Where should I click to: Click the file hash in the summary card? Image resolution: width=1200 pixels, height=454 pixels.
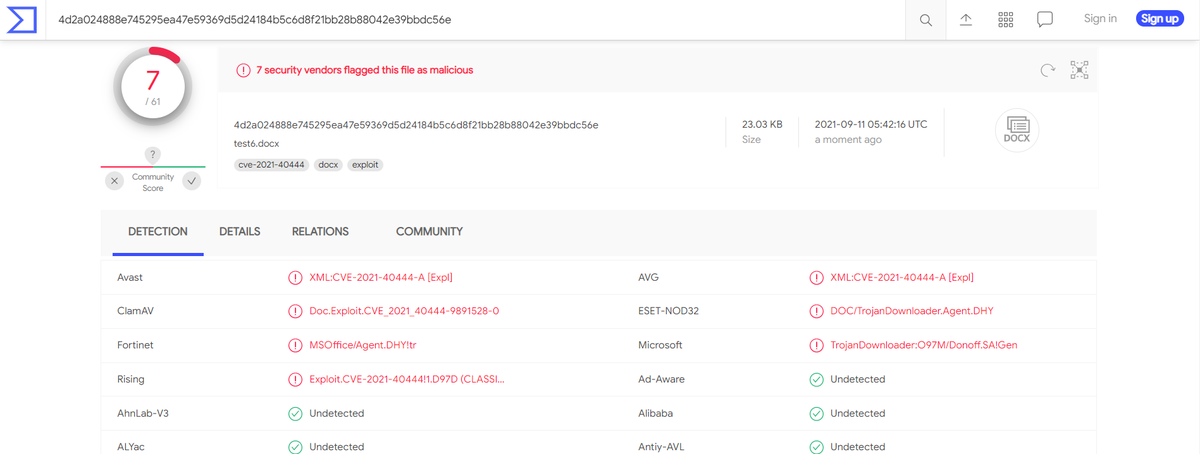416,125
